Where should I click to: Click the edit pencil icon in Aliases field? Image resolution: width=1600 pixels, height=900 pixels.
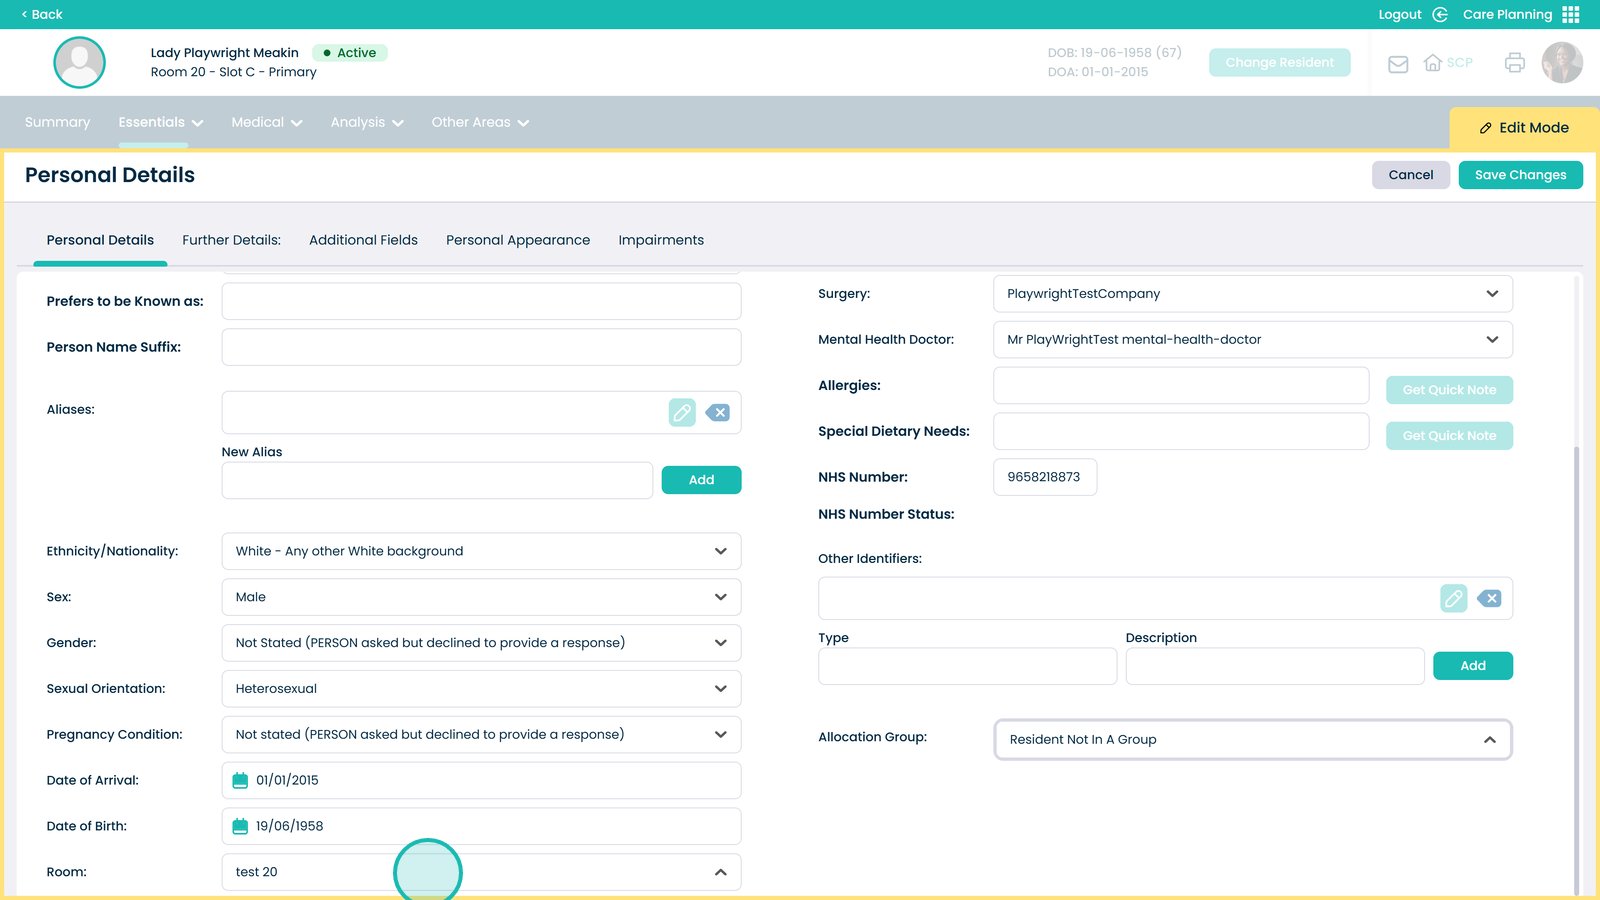(x=682, y=413)
